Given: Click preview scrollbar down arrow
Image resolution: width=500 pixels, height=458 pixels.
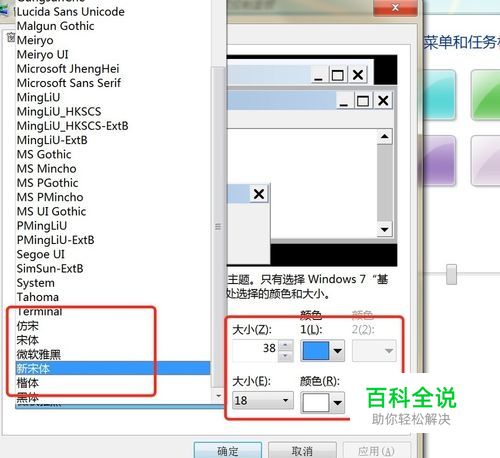Looking at the screenshot, I should (385, 229).
